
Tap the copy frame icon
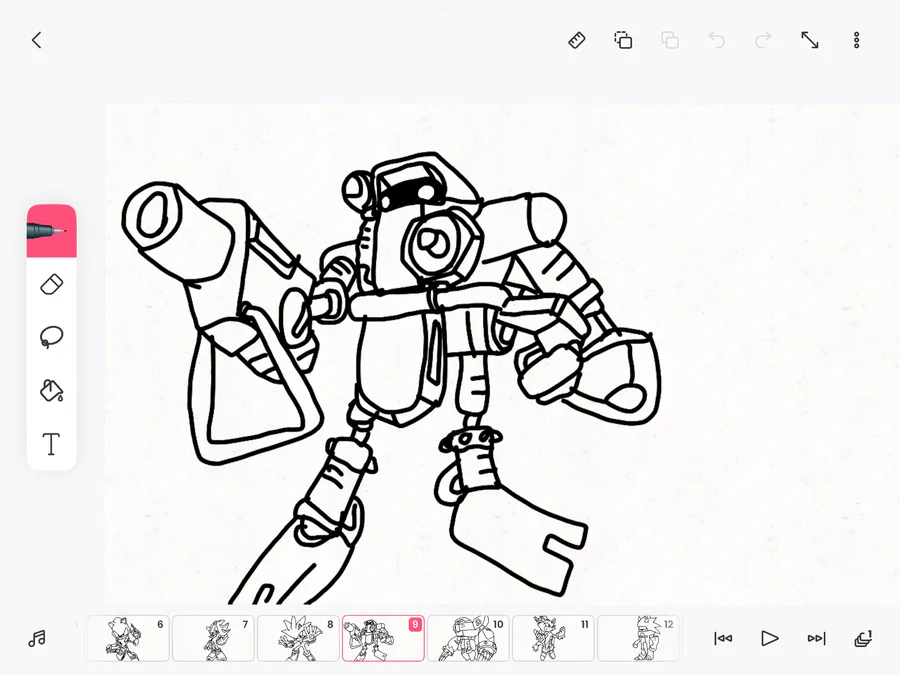tap(623, 40)
